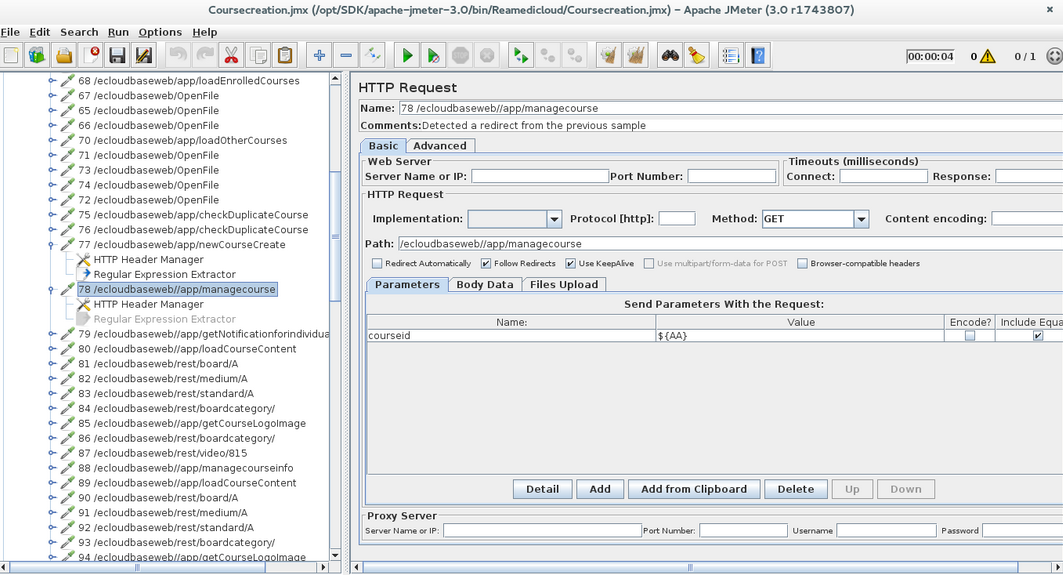Click the Save test plan floppy icon
The image size is (1063, 575).
pos(117,56)
